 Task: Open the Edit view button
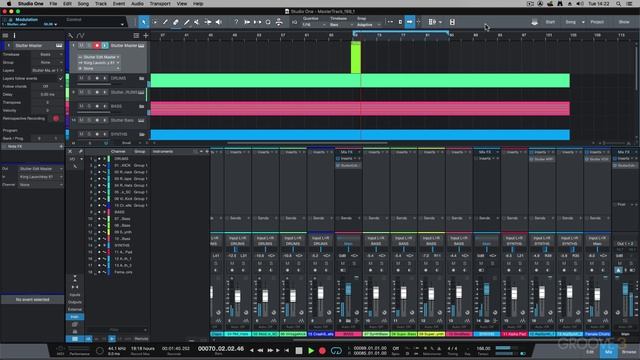[x=590, y=351]
